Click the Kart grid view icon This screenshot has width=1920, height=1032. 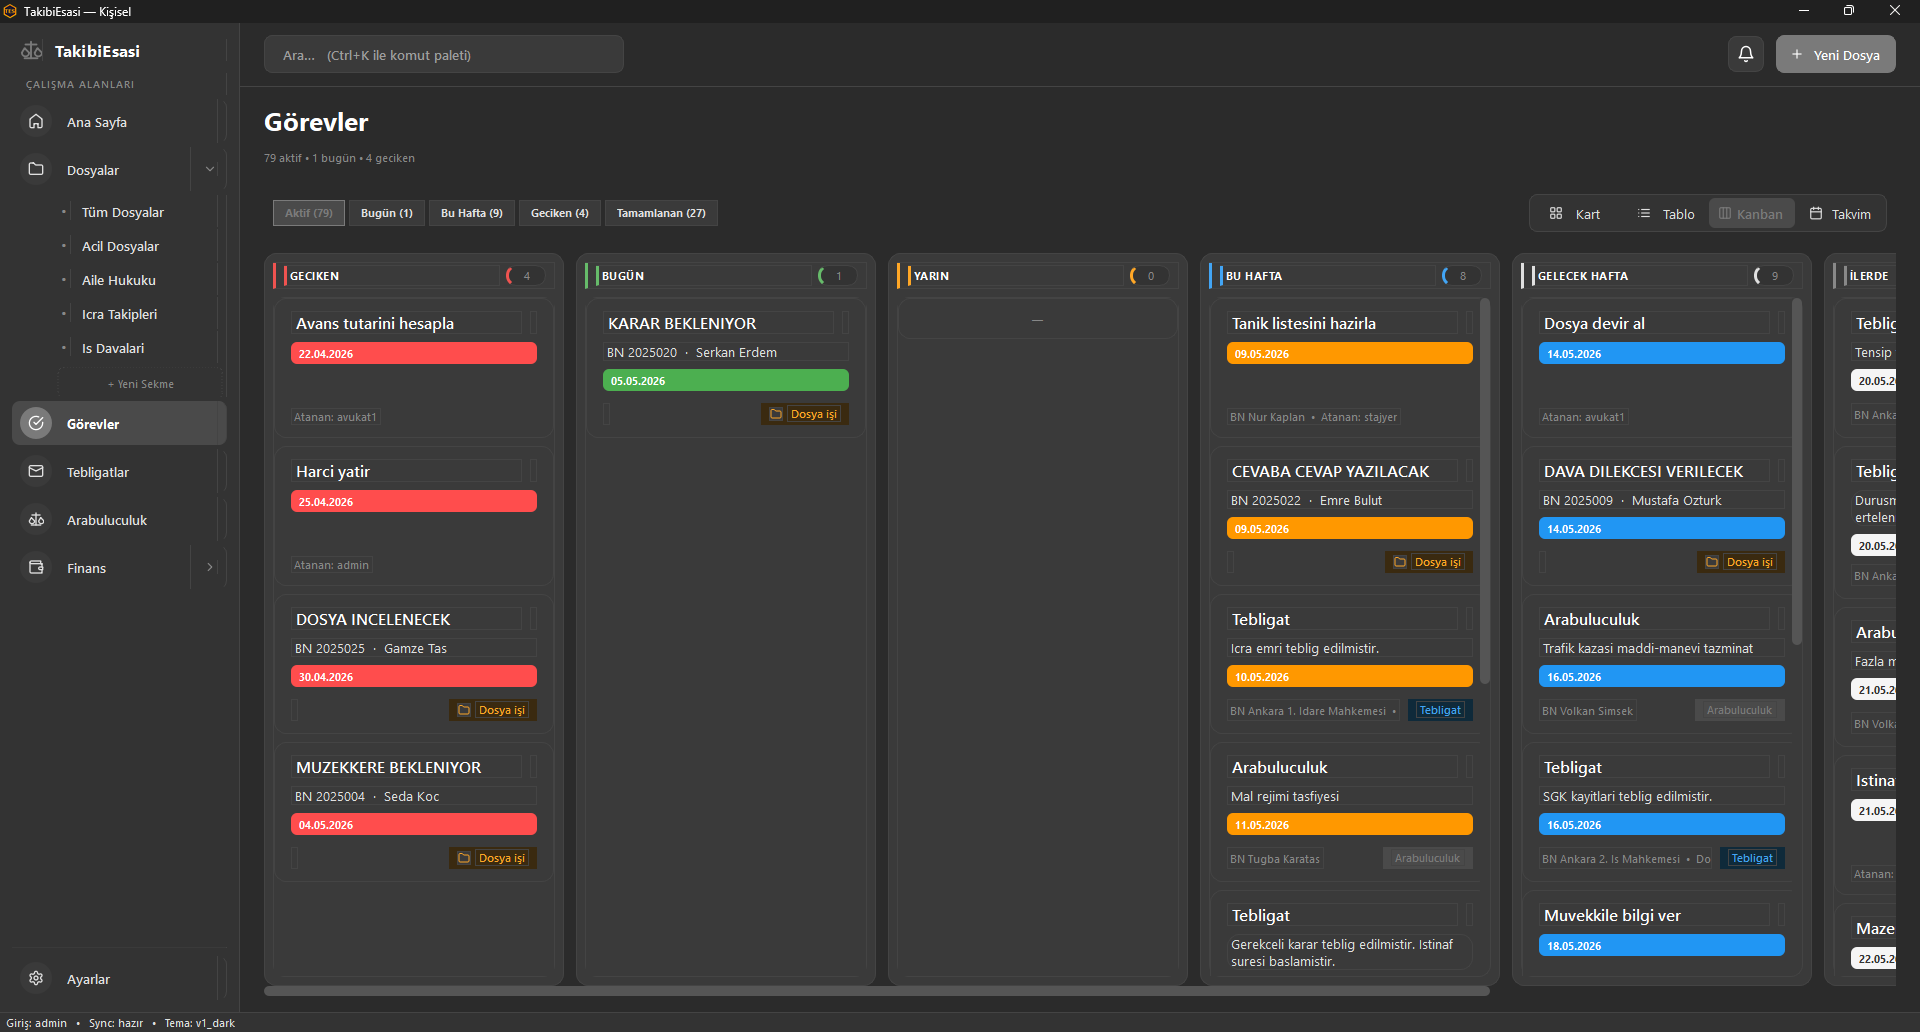point(1556,213)
